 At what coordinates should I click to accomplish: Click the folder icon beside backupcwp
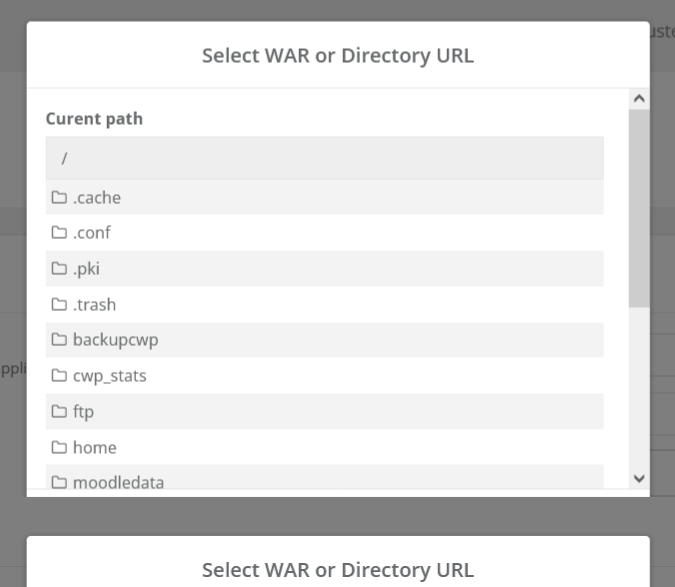click(59, 340)
